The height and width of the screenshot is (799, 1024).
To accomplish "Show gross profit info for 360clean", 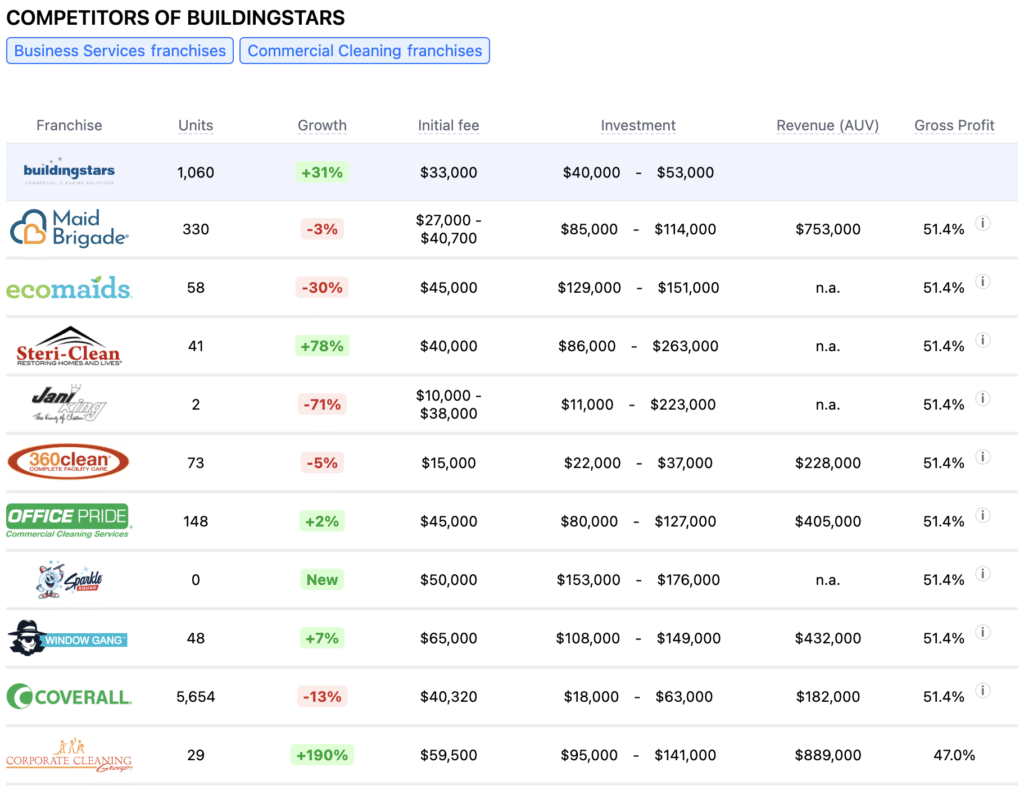I will [x=982, y=457].
